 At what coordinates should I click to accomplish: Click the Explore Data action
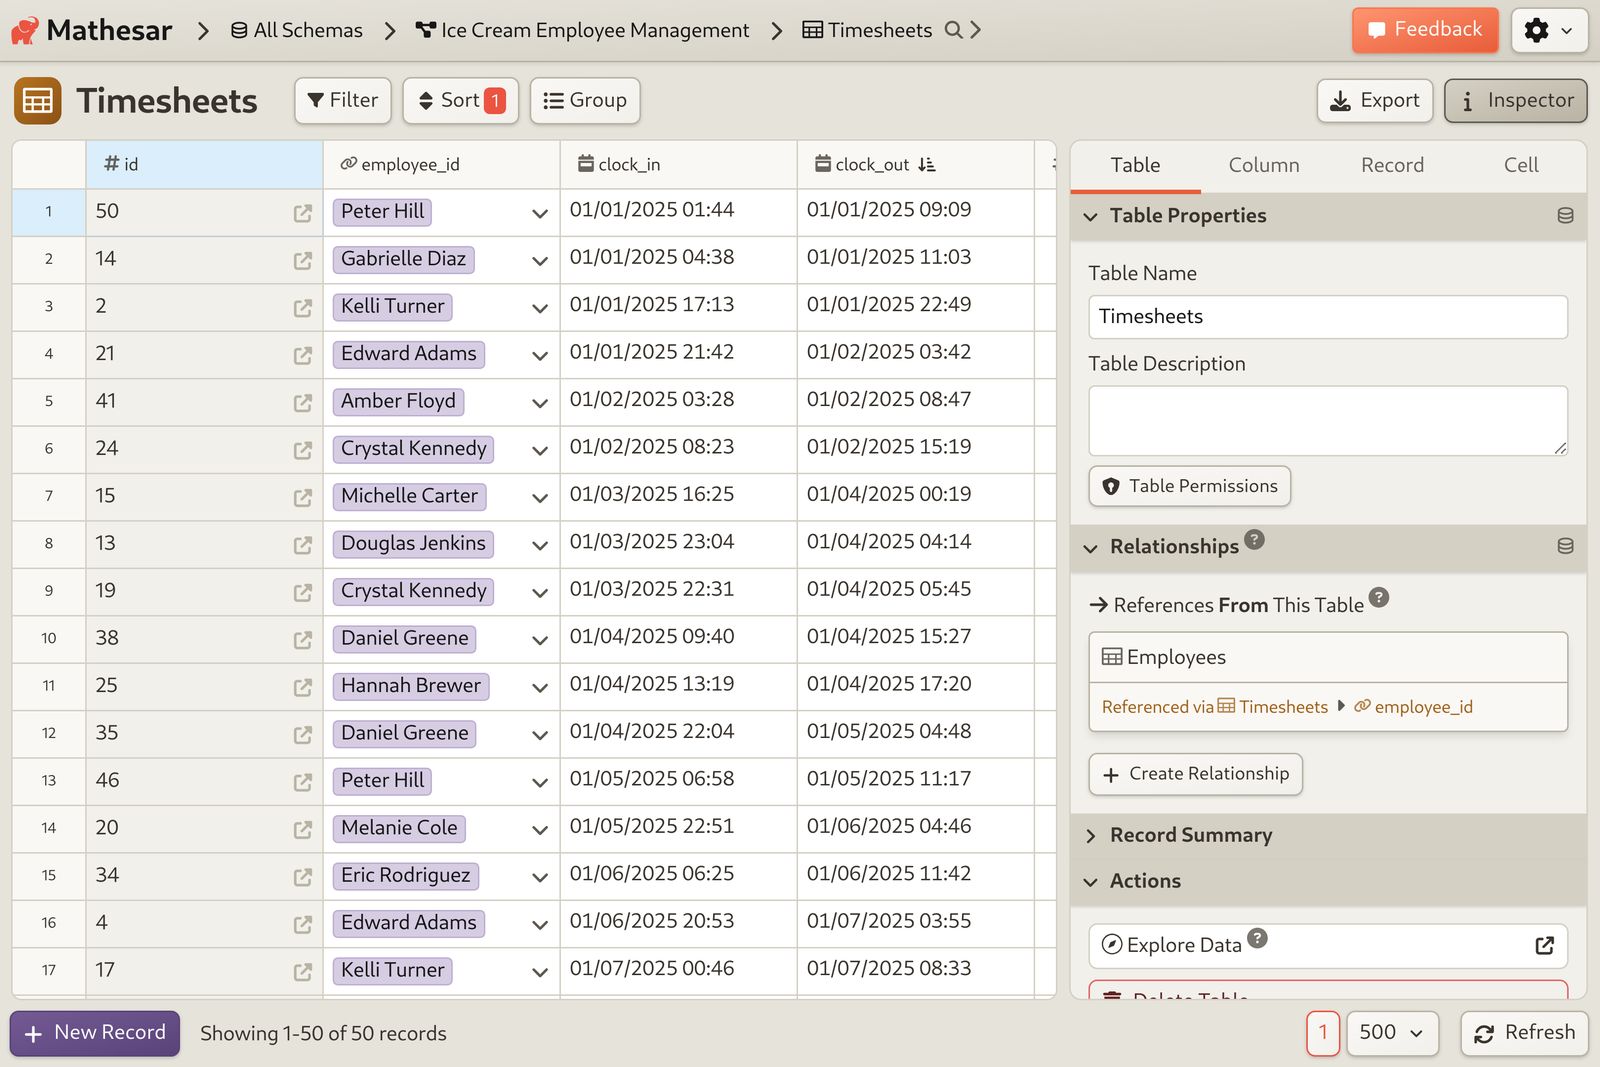1328,946
